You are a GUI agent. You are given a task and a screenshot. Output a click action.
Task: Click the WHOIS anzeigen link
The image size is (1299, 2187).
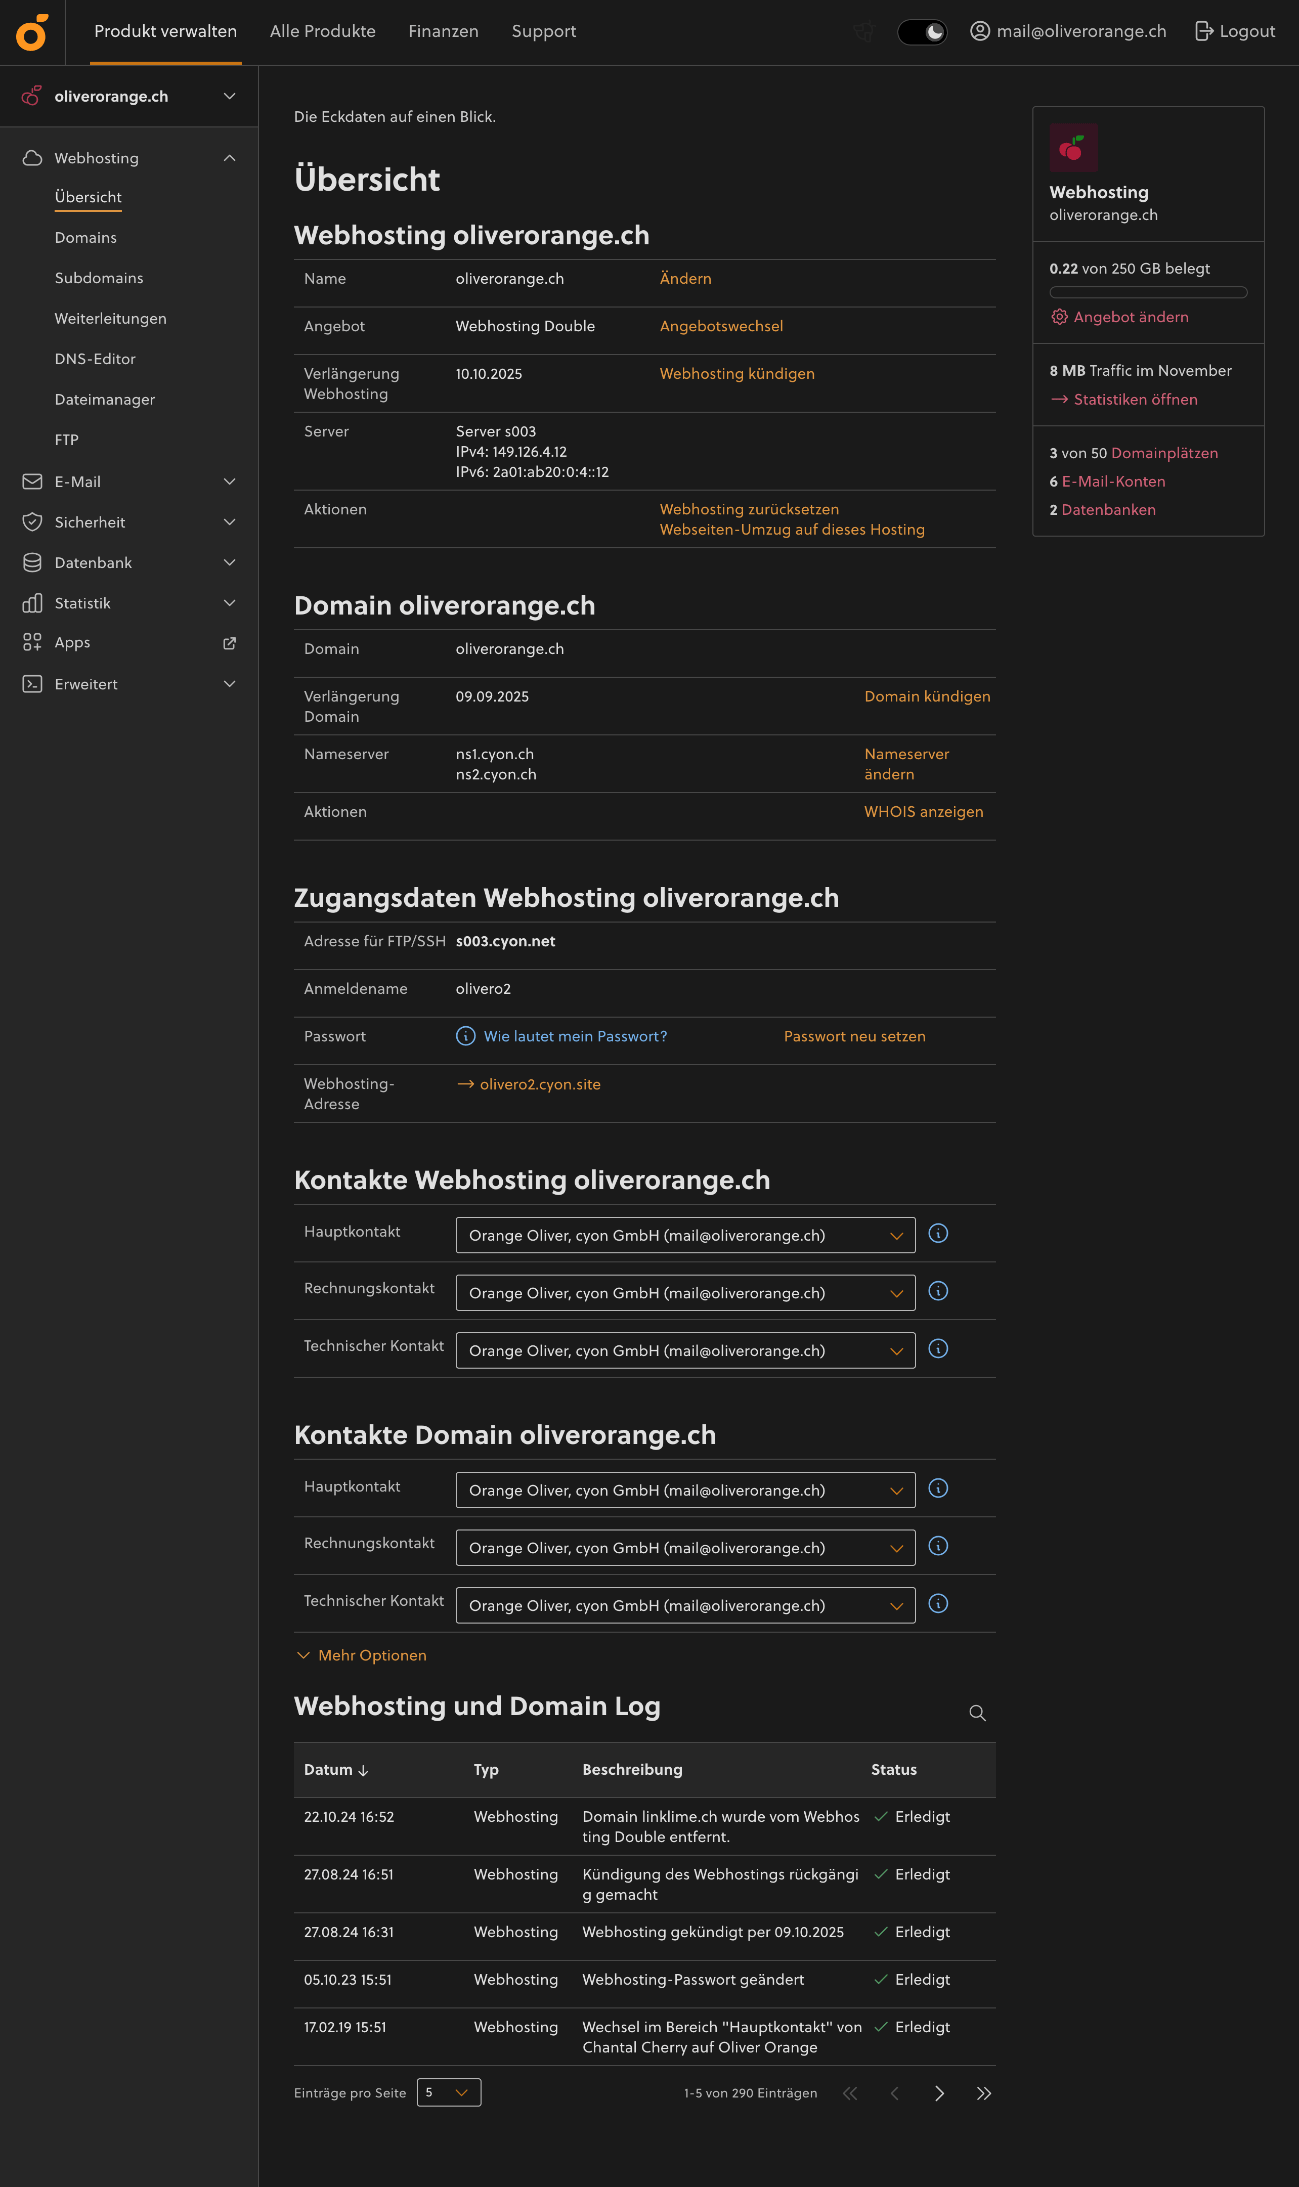click(924, 812)
